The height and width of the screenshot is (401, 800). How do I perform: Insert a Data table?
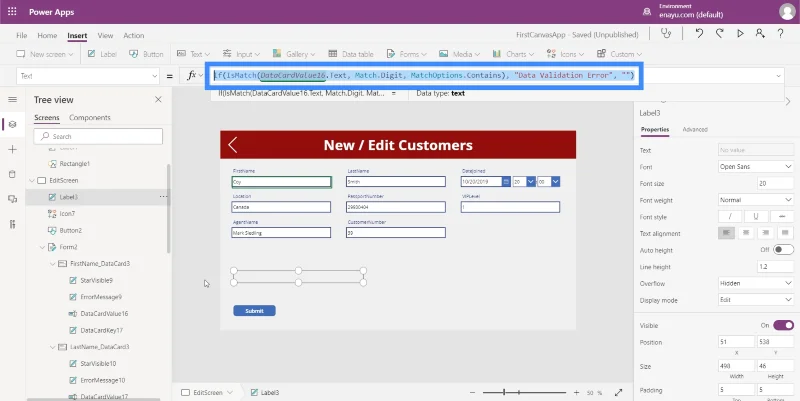(351, 54)
